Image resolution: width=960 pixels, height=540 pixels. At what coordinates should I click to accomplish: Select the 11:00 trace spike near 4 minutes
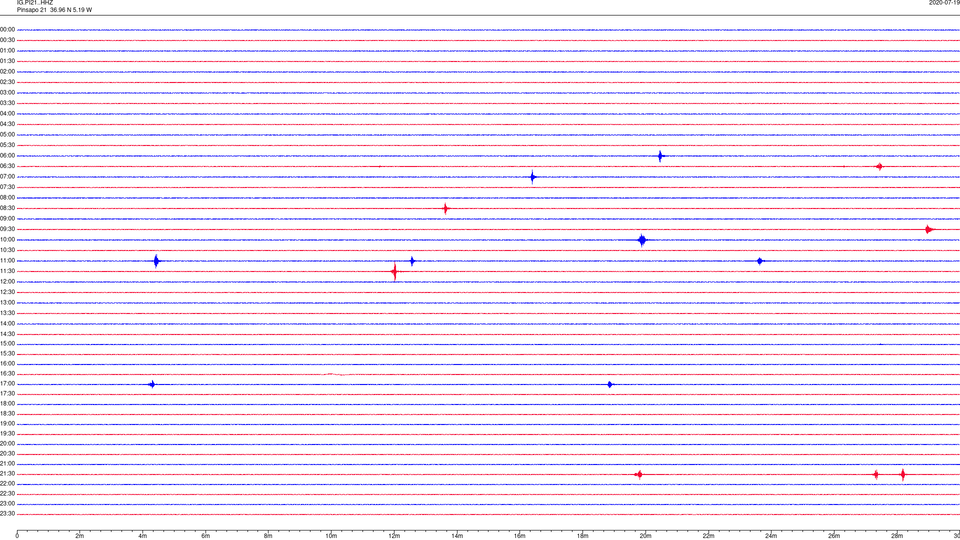(157, 261)
